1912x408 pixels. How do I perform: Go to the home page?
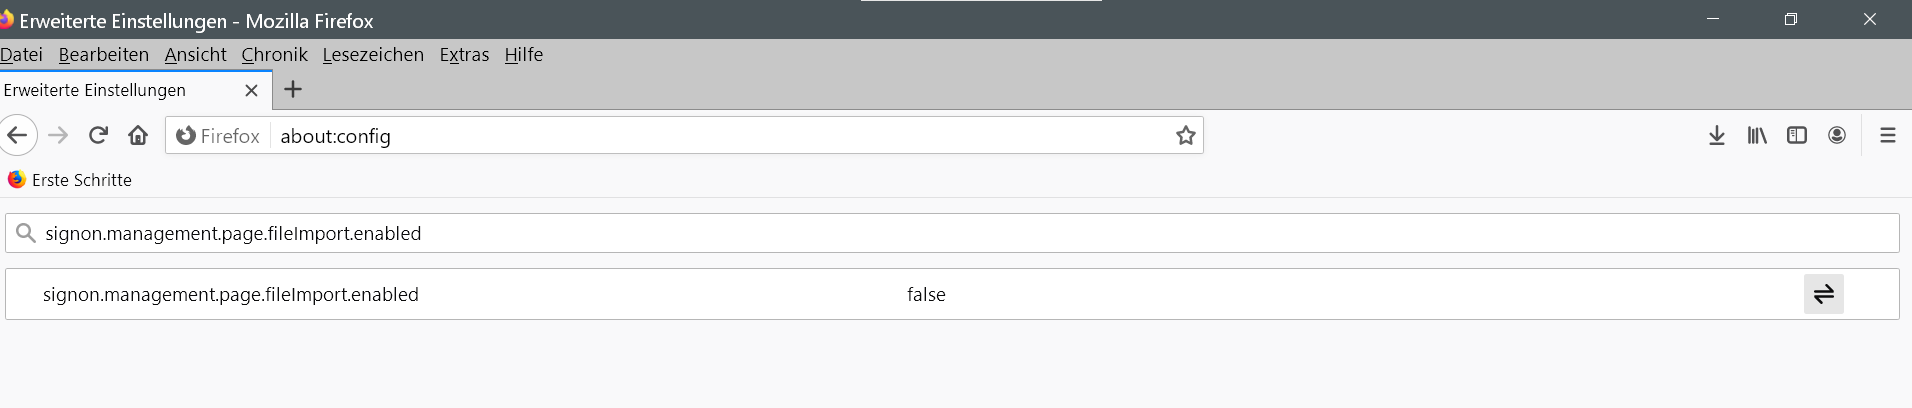pyautogui.click(x=138, y=135)
